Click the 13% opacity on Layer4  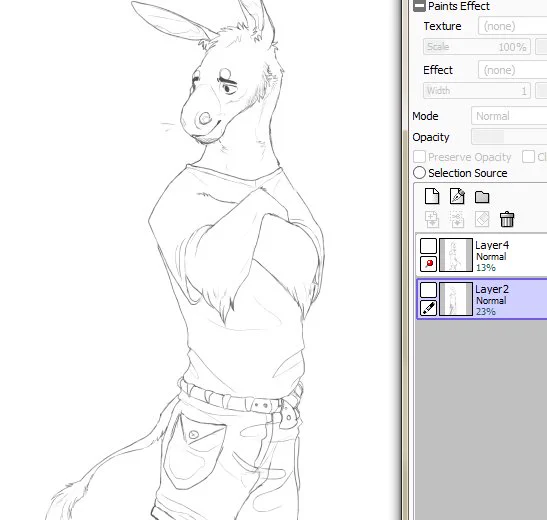click(x=486, y=267)
